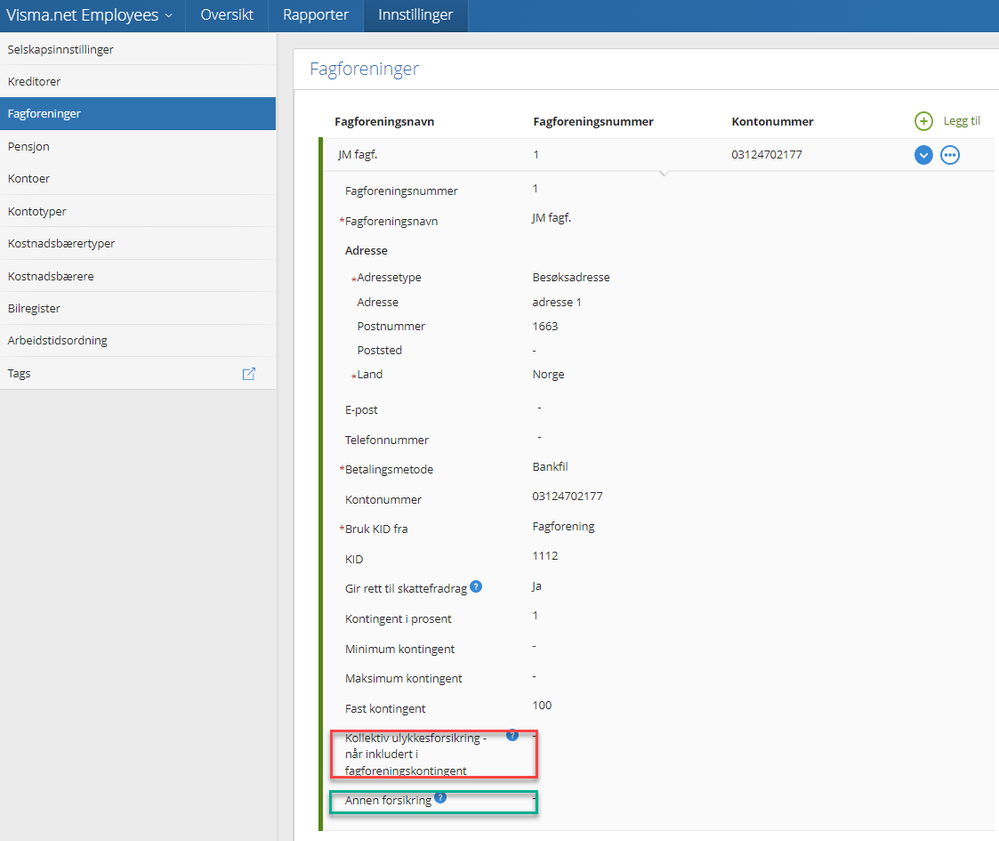Viewport: 999px width, 841px height.
Task: Open the three-dot menu for JM fagf.
Action: coord(950,155)
